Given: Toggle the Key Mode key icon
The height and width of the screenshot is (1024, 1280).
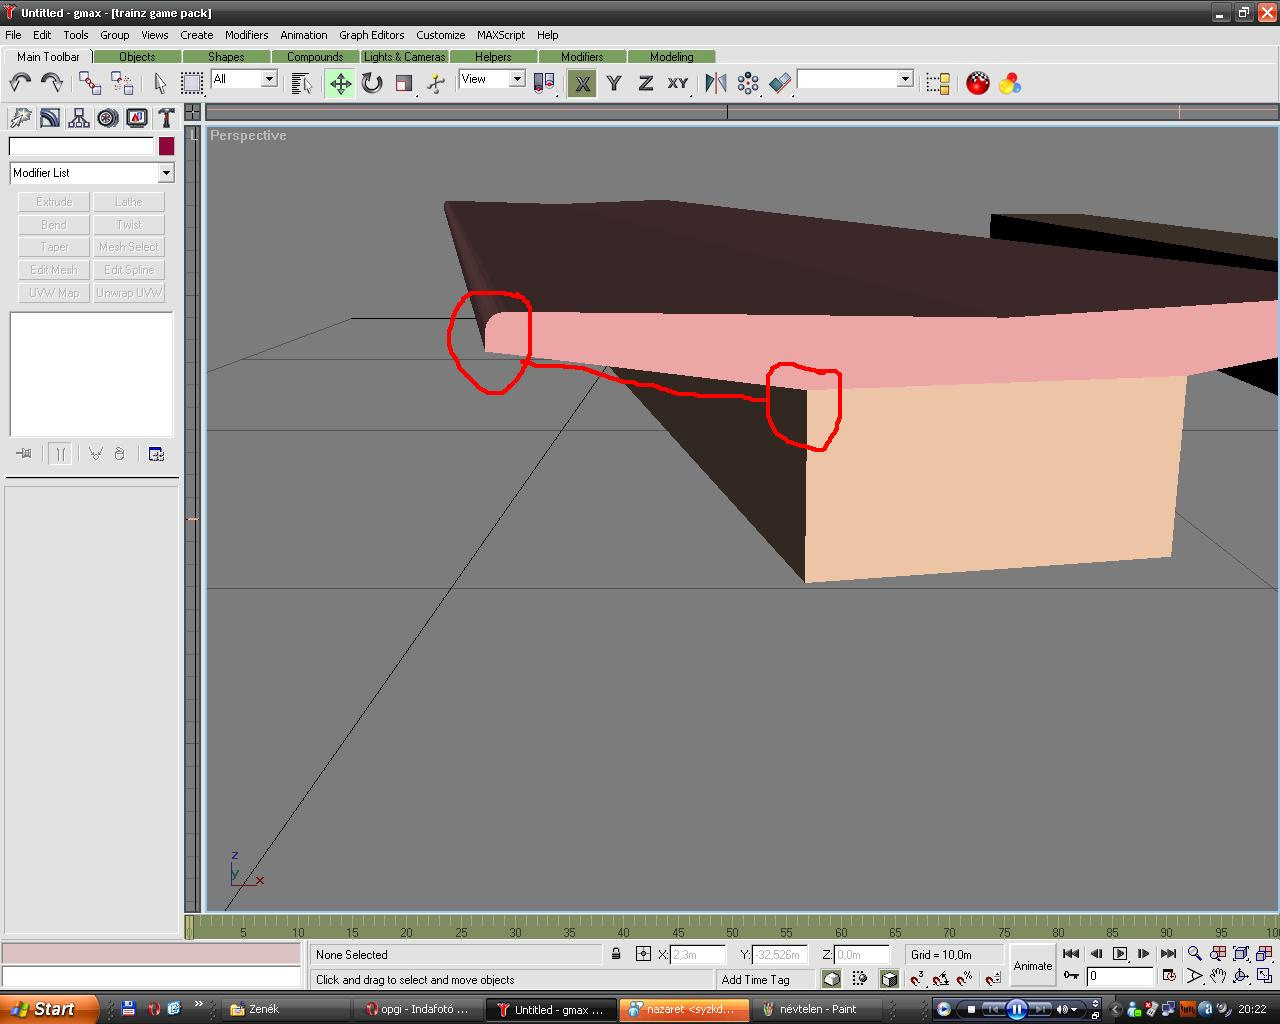Looking at the screenshot, I should (1071, 976).
